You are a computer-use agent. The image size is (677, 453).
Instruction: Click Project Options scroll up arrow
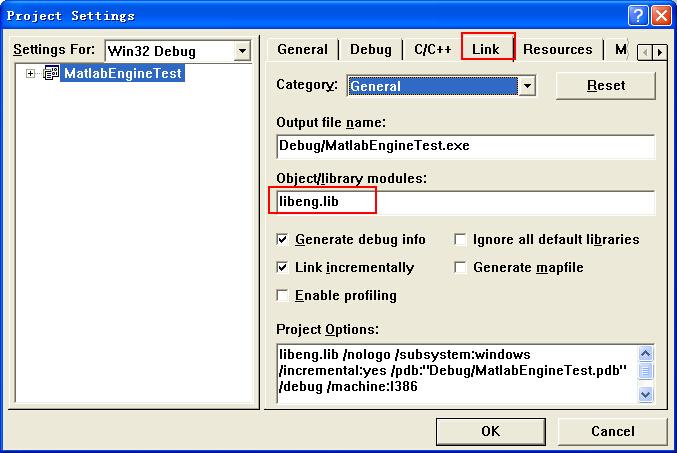click(x=645, y=354)
